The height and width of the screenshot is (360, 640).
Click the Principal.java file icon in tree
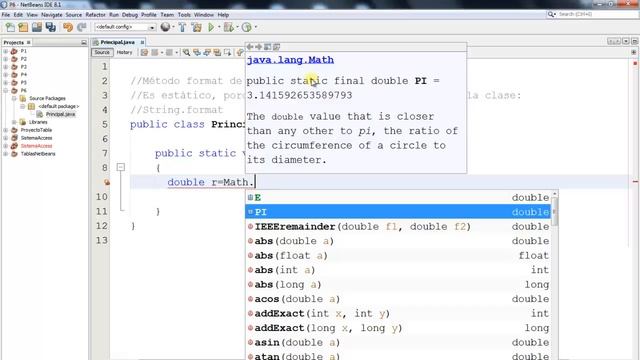[40, 114]
